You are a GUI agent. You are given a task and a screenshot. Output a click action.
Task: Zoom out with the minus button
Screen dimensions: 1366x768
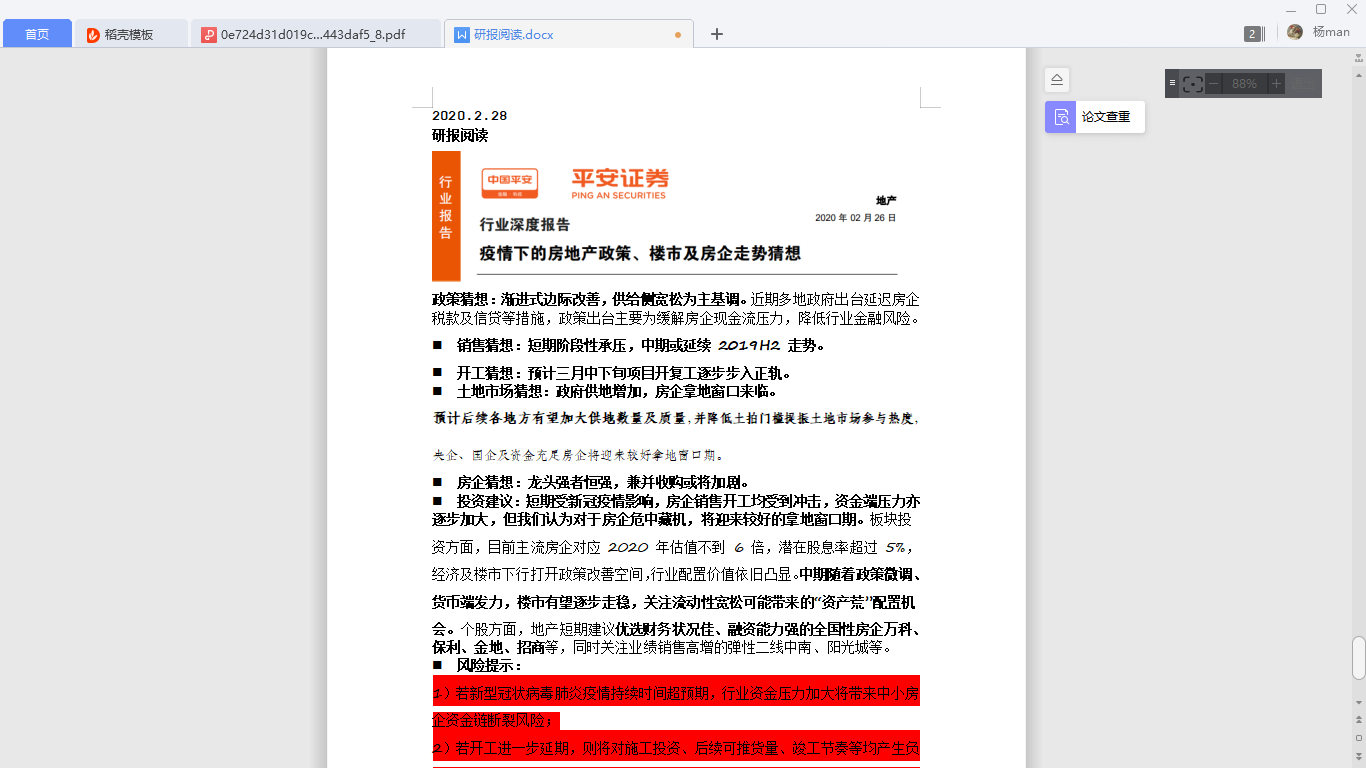click(x=1214, y=84)
